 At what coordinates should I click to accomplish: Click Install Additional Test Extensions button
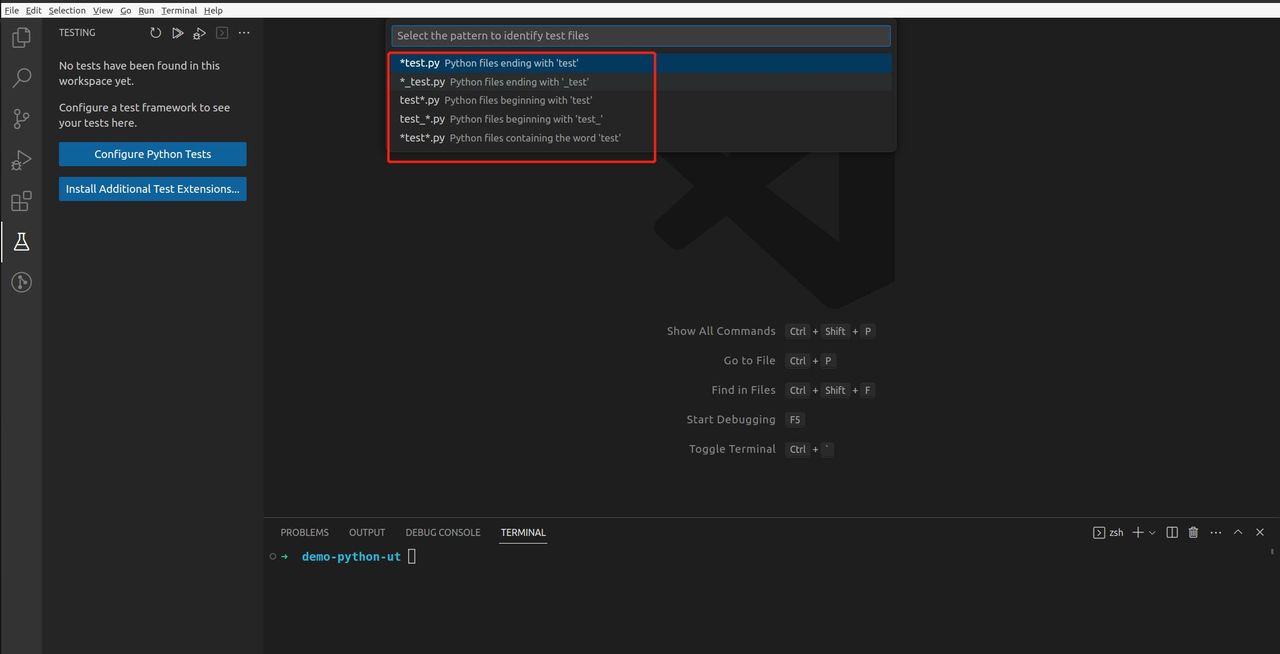[153, 189]
